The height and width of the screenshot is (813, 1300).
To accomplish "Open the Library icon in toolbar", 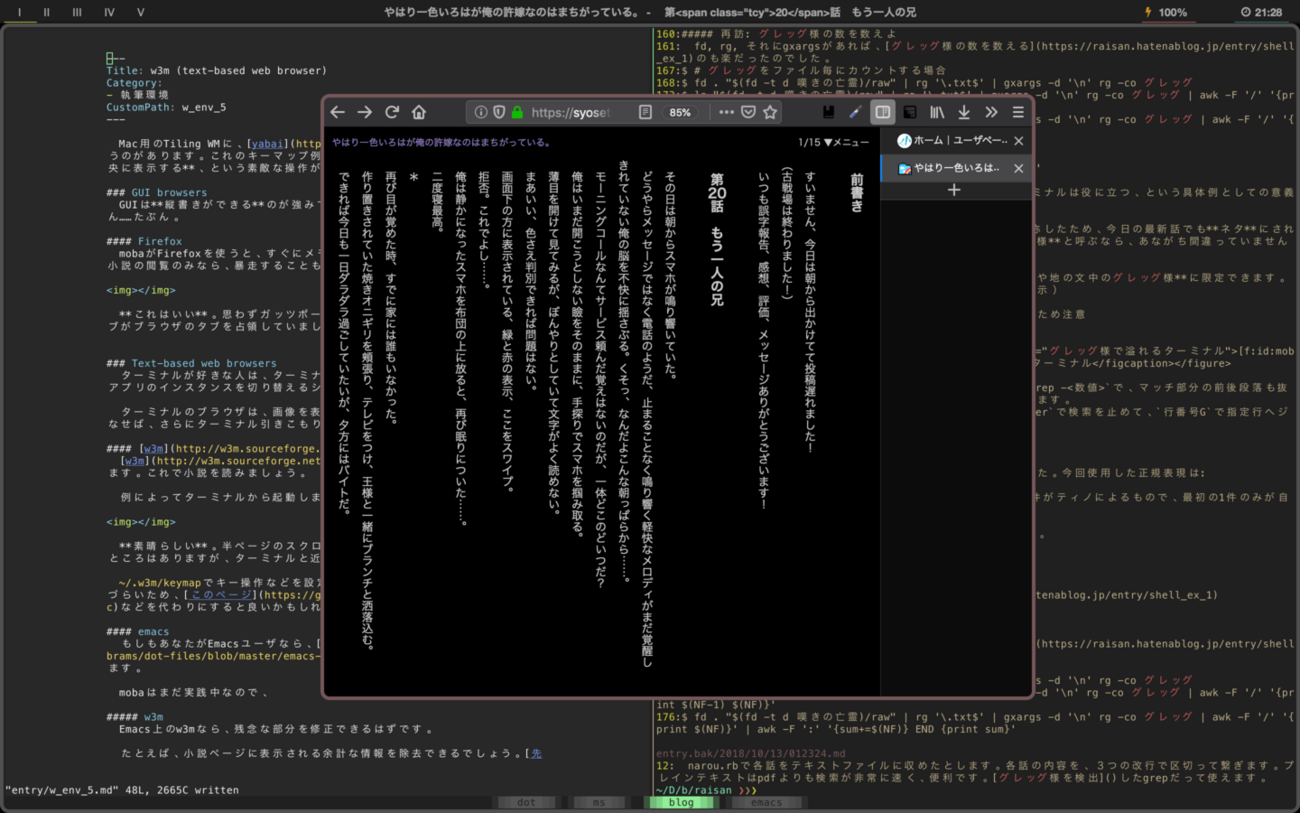I will pos(937,113).
